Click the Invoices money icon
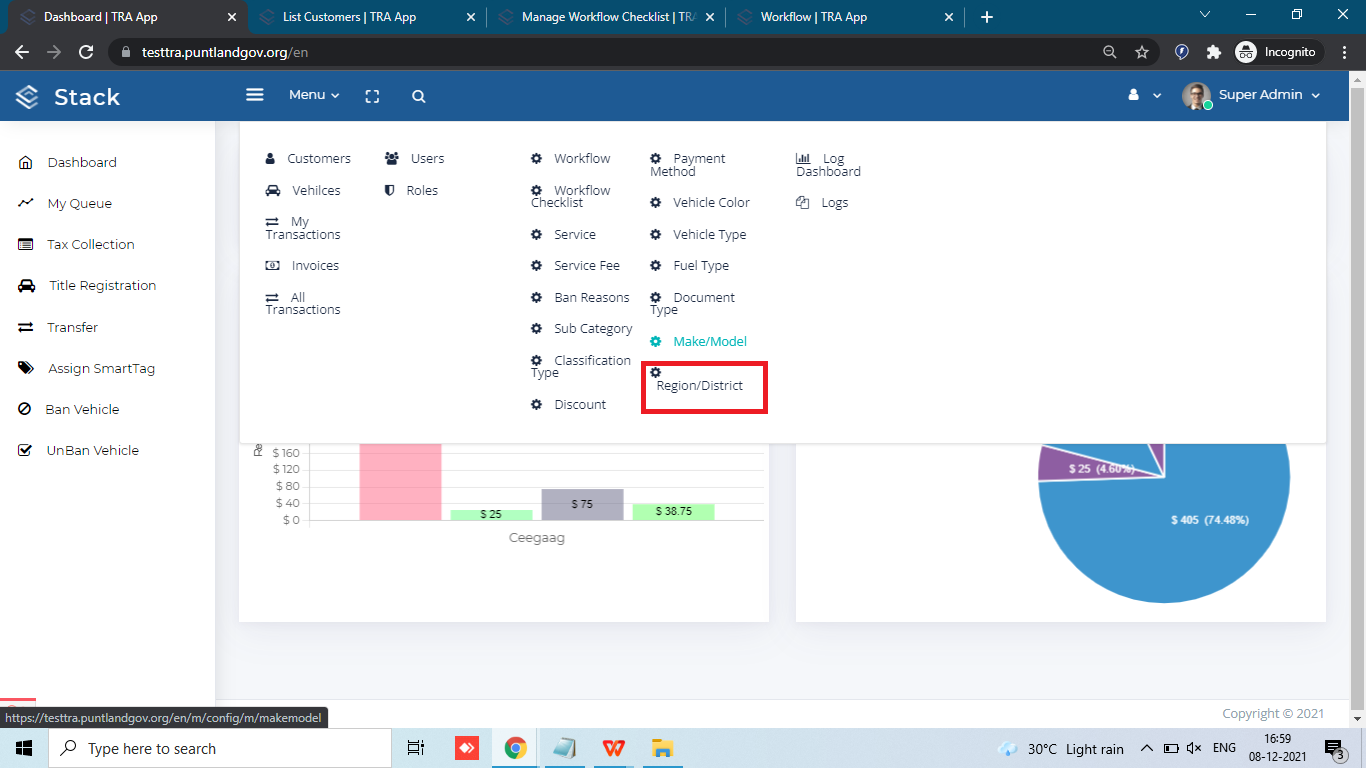 (272, 265)
